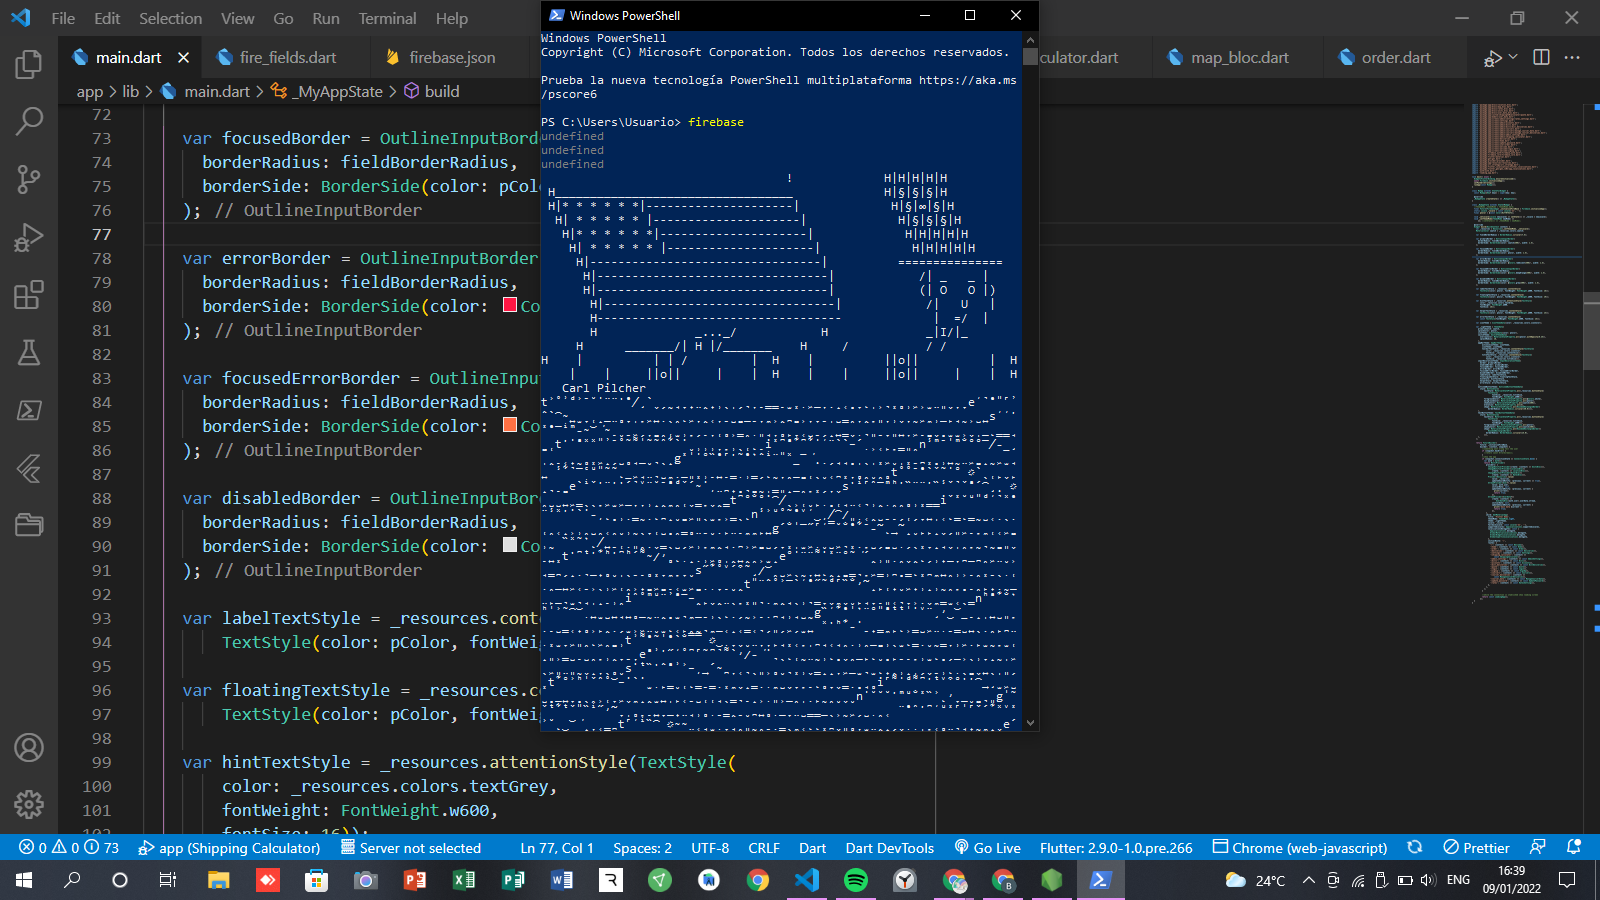Open File Explorer from the taskbar
Image resolution: width=1600 pixels, height=900 pixels.
click(219, 880)
